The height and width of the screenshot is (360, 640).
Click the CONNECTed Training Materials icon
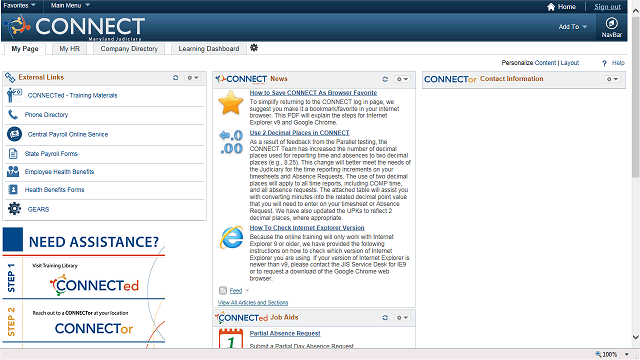(x=14, y=95)
